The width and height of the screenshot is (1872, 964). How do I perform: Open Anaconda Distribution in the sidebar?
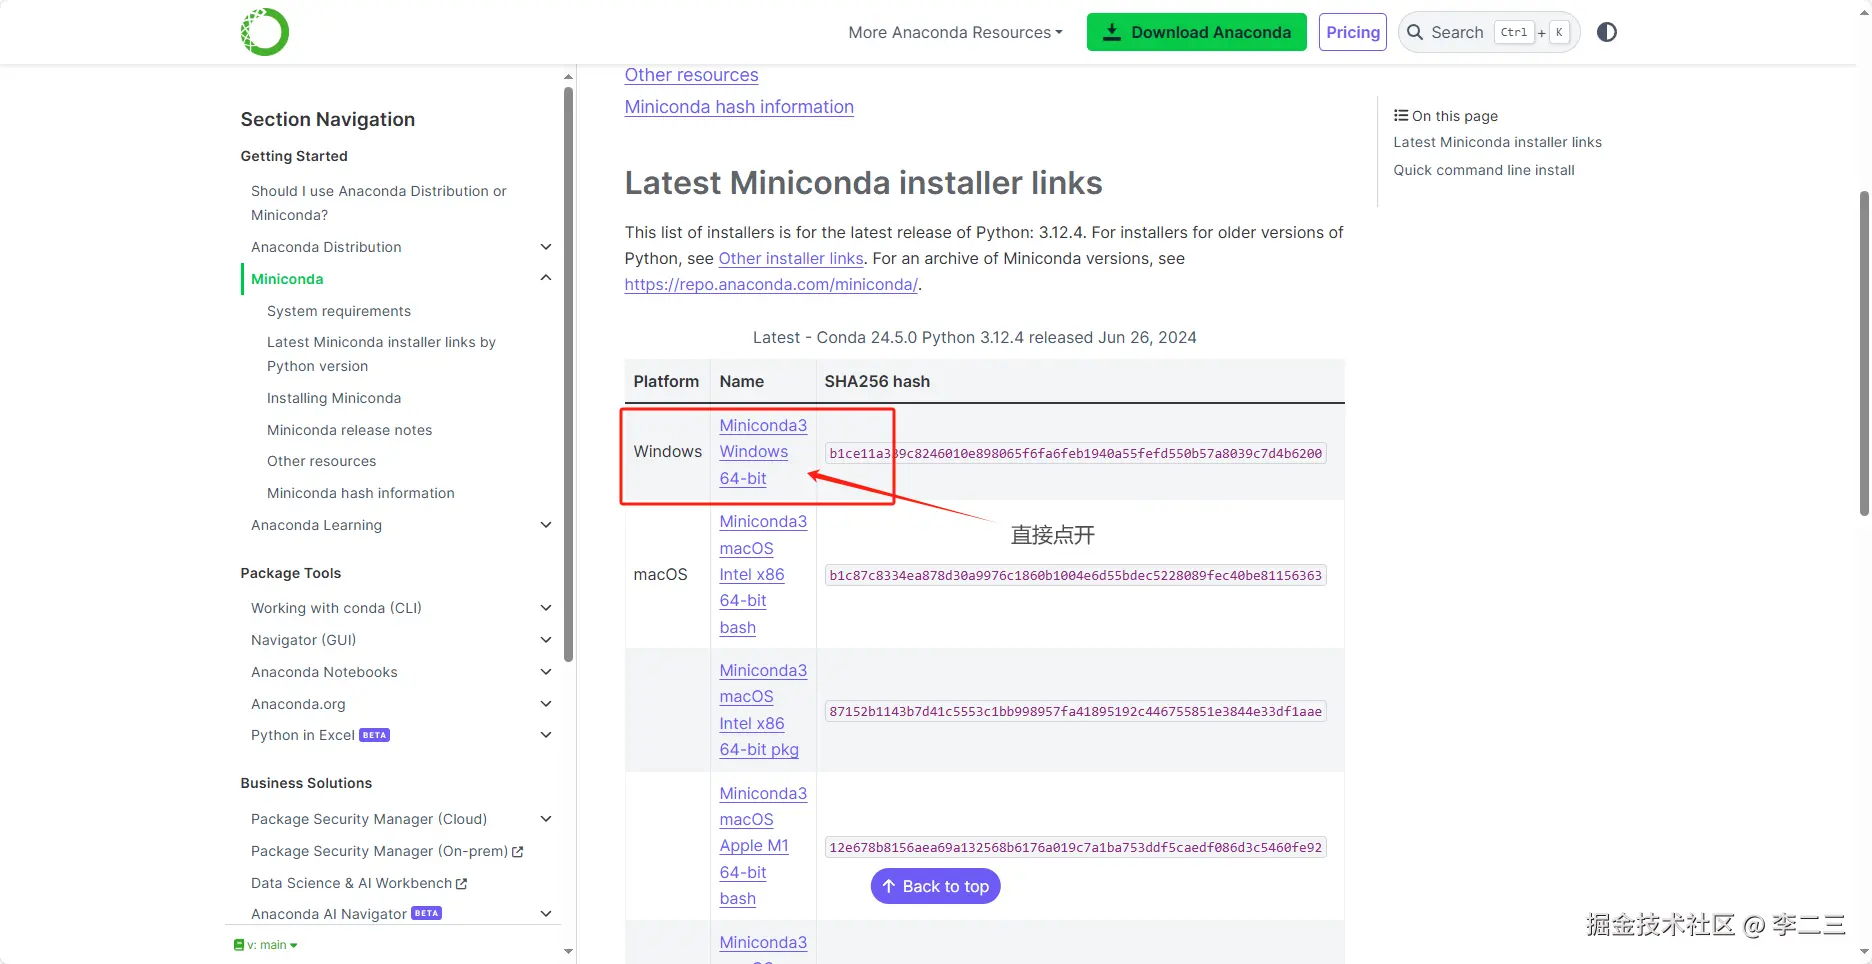coord(326,247)
